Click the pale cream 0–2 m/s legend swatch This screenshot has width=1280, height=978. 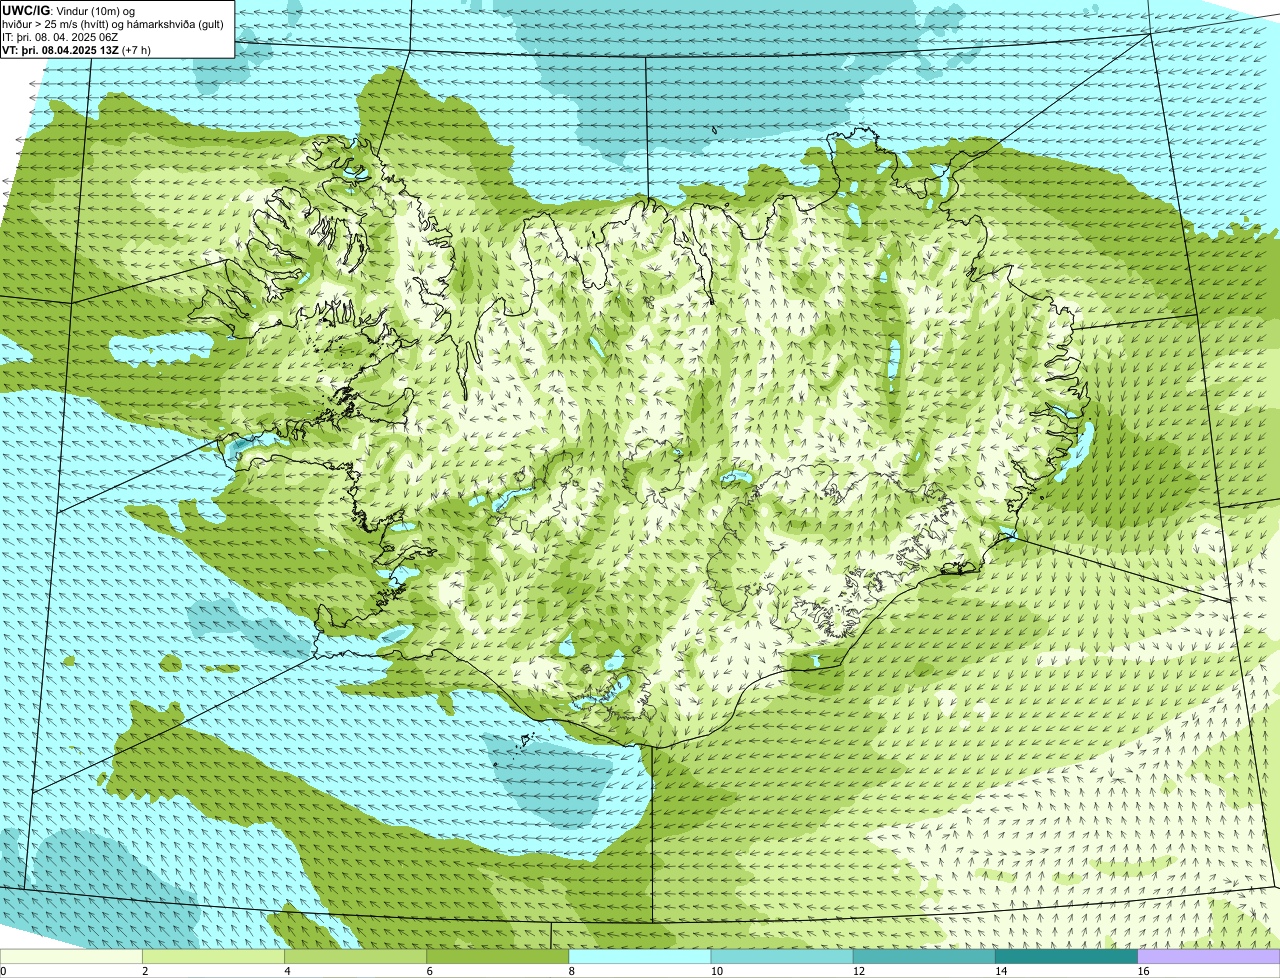tap(71, 956)
